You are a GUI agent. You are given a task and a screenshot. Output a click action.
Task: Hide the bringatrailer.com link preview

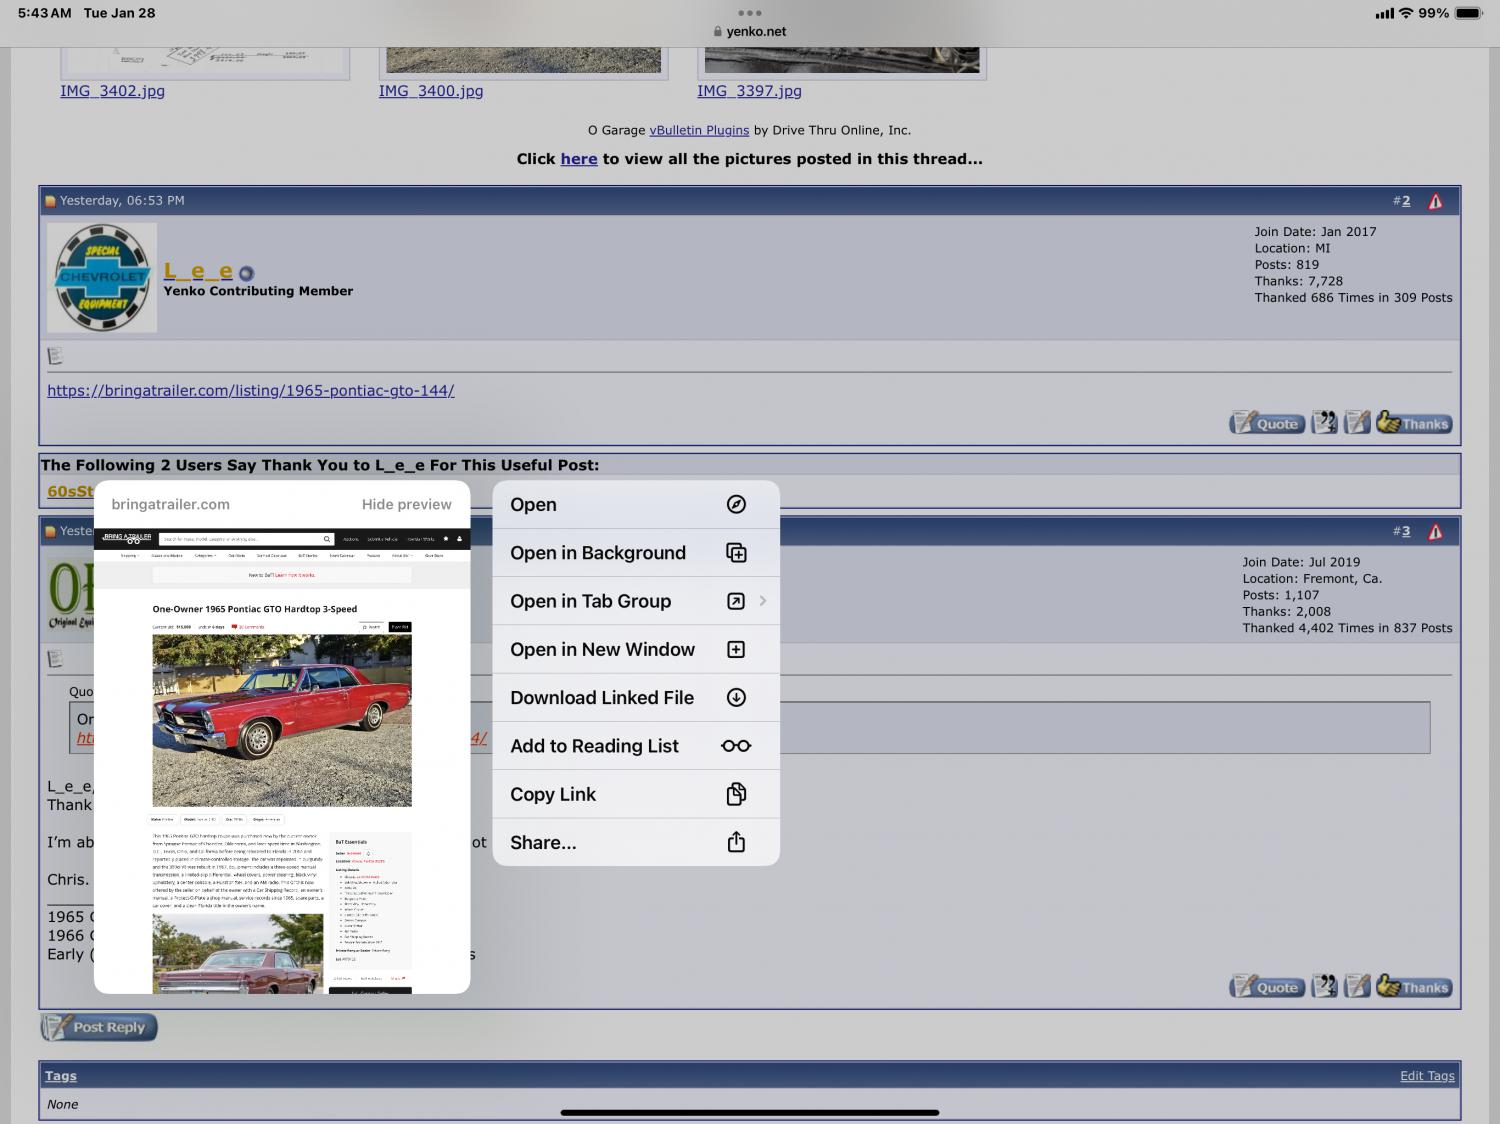(x=406, y=504)
